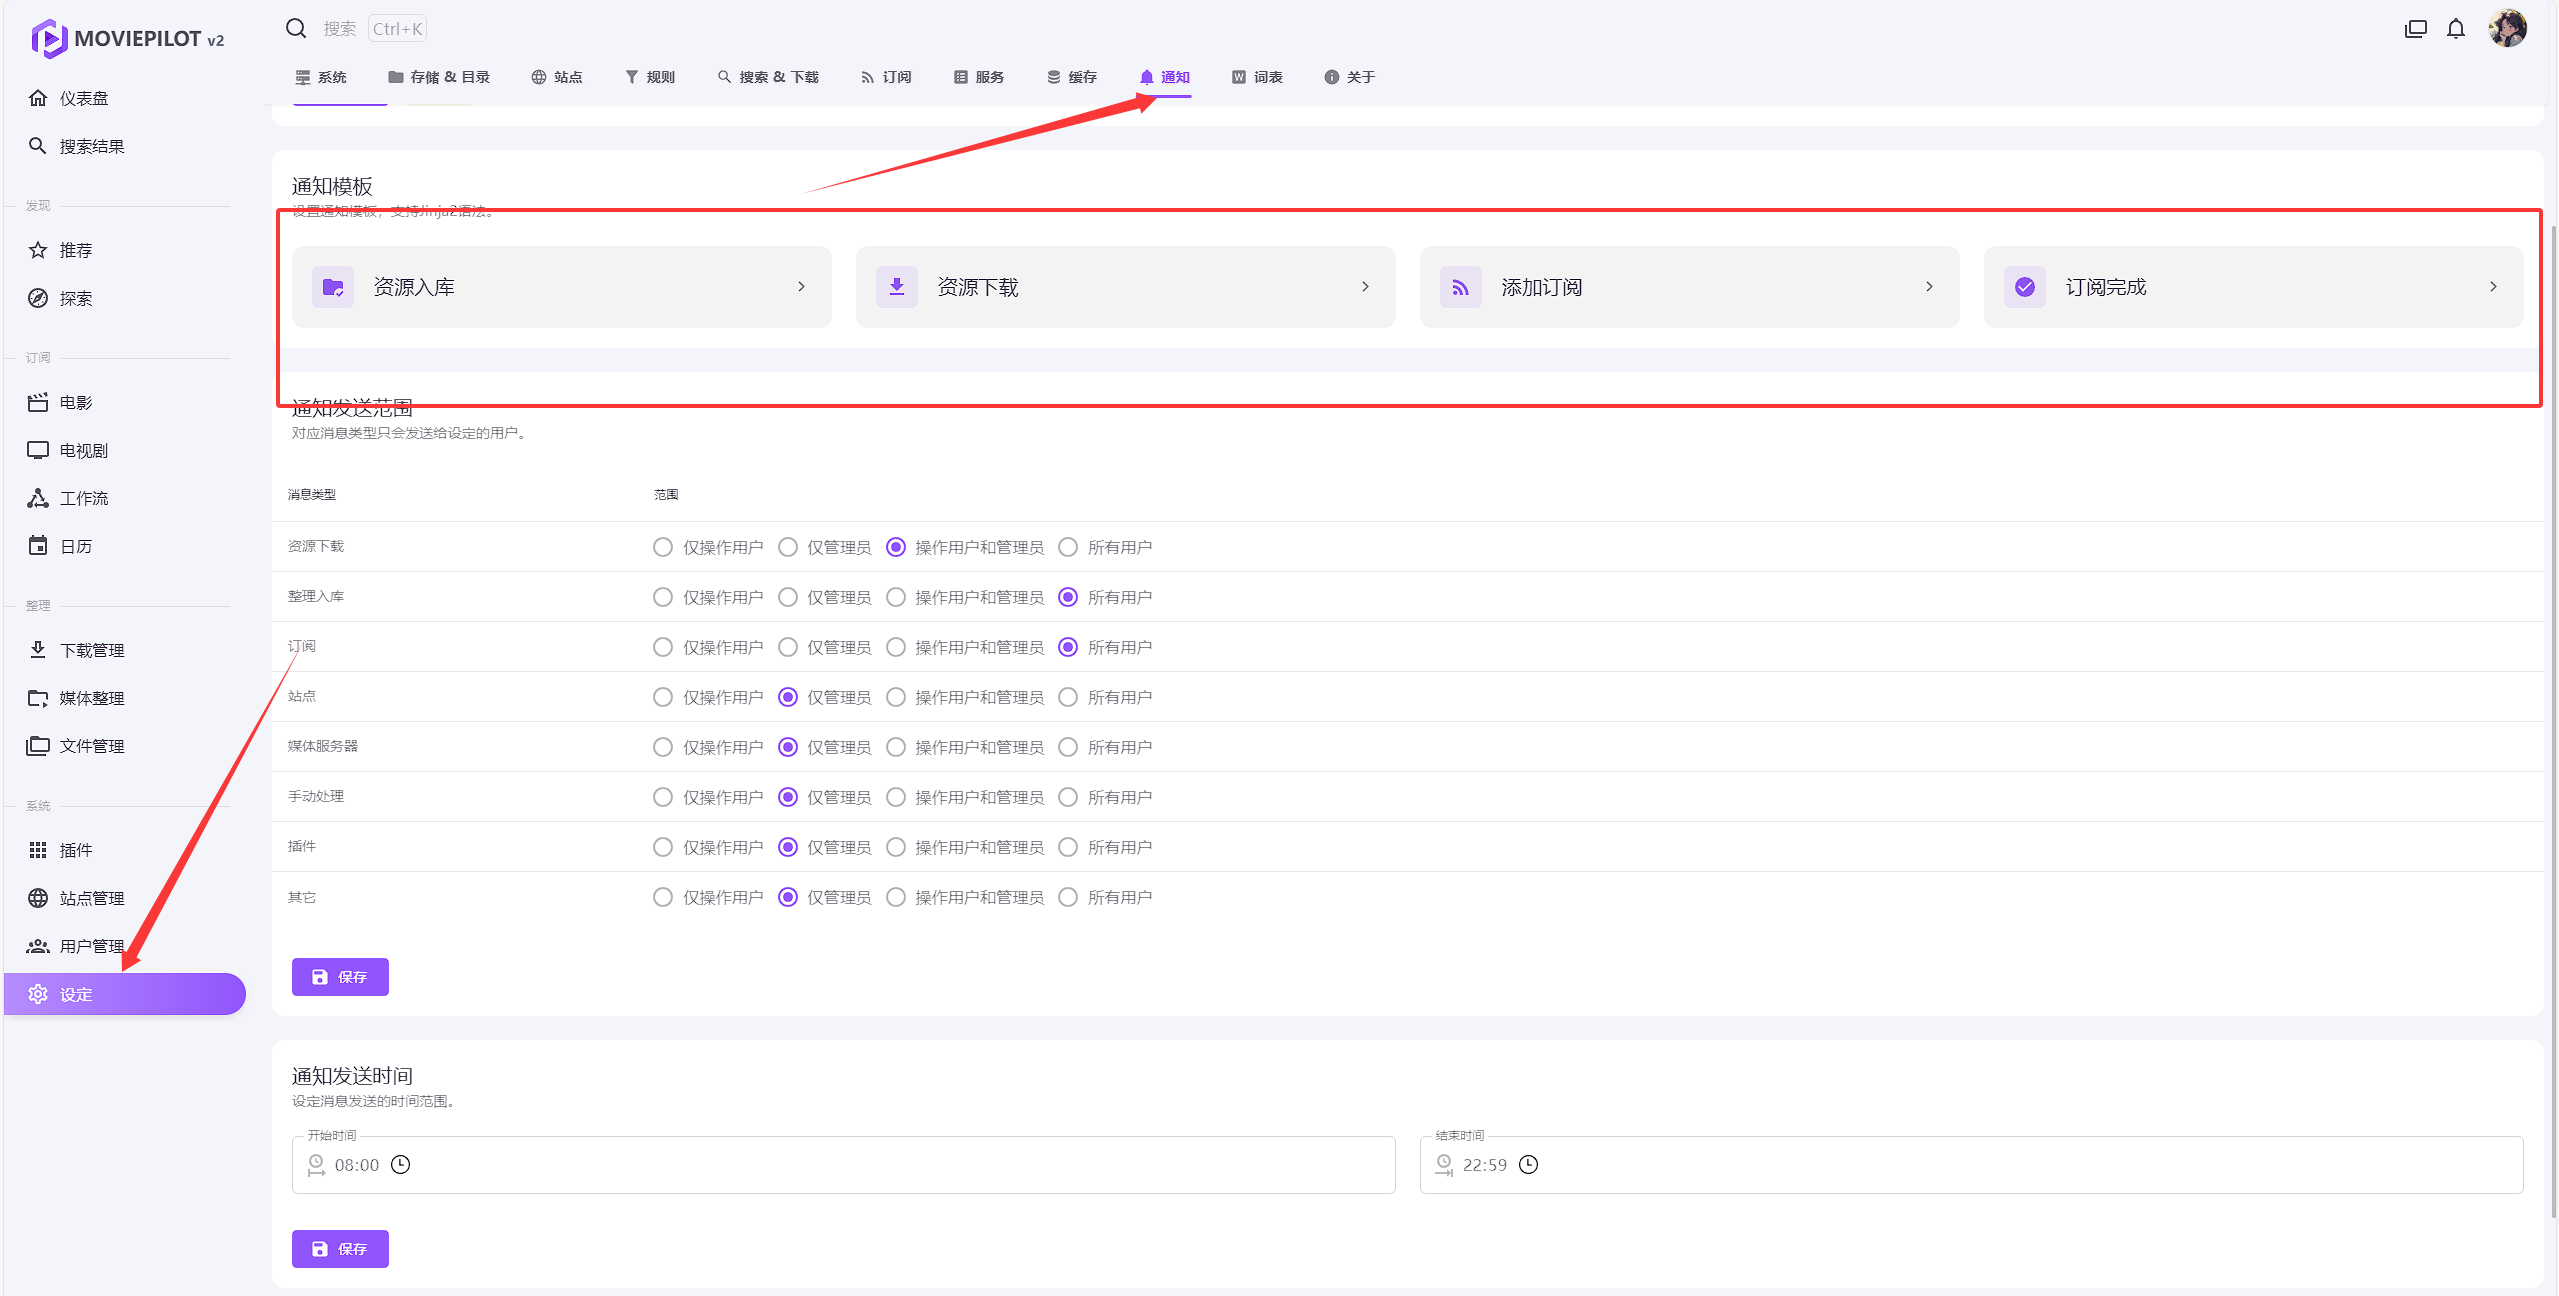Switch to the 词表 settings tab
Viewport: 2559px width, 1296px height.
[x=1257, y=77]
